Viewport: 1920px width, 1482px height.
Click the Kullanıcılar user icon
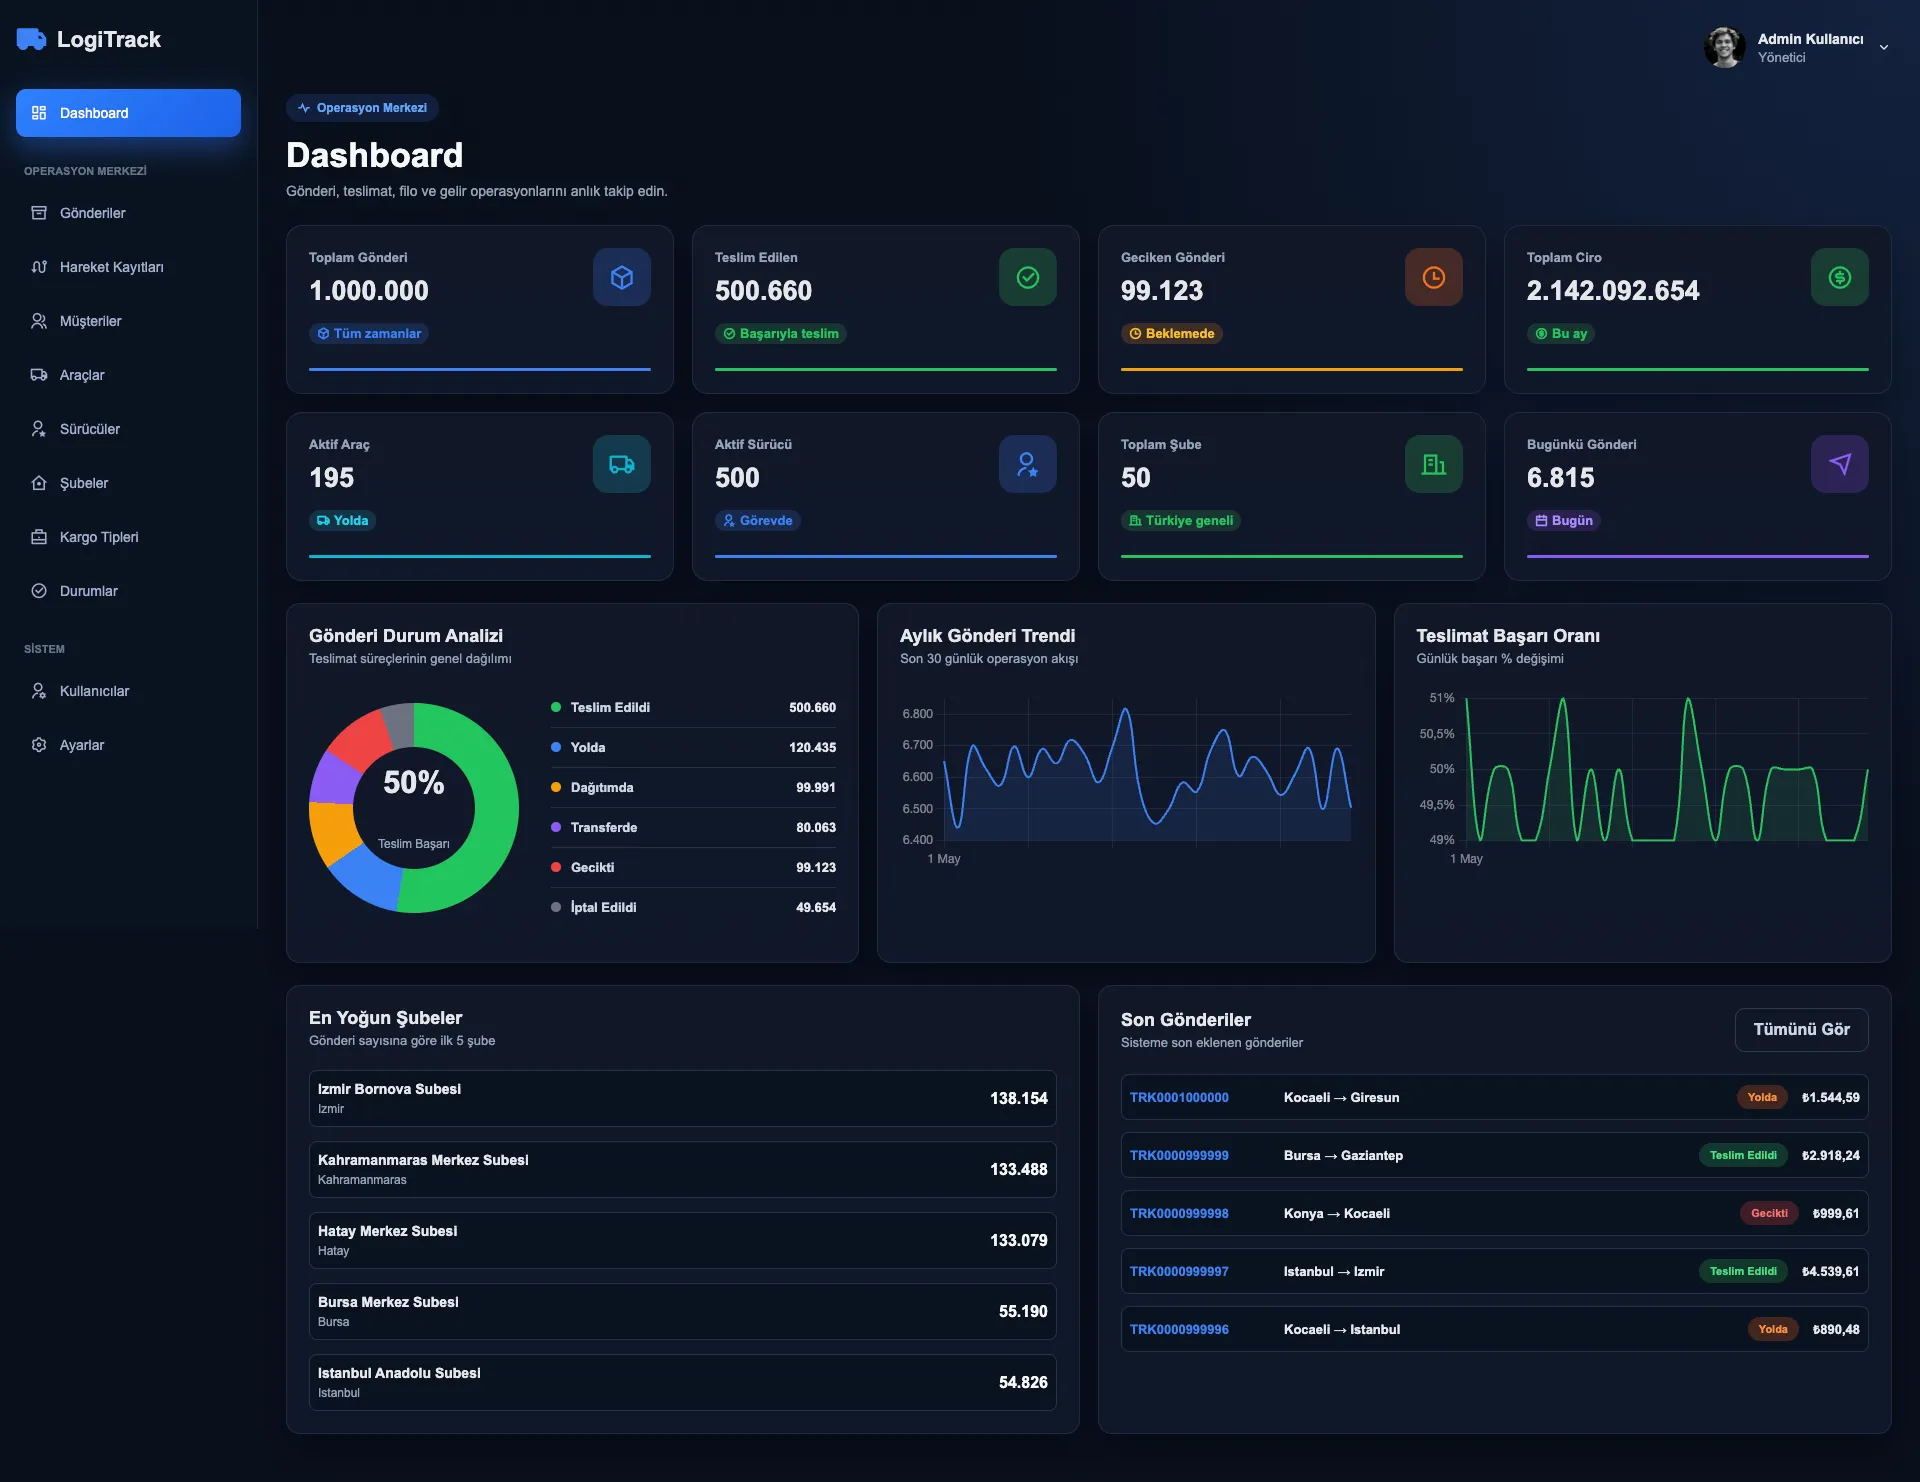point(39,691)
